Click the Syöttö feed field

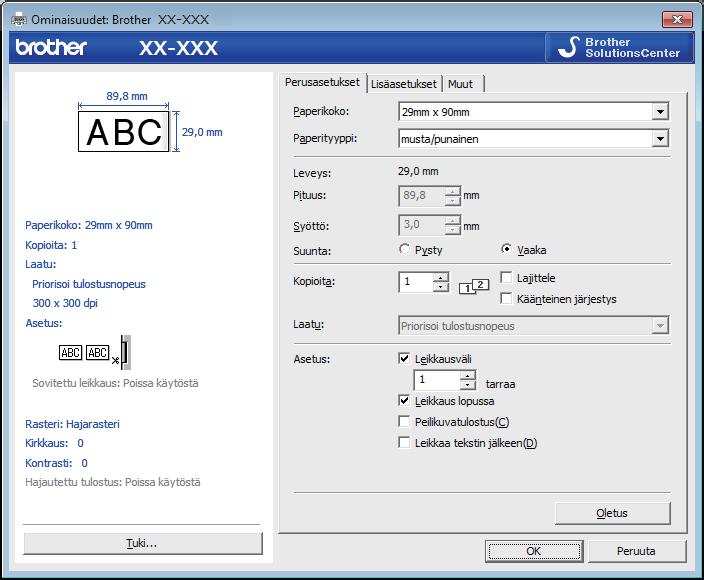pyautogui.click(x=422, y=224)
